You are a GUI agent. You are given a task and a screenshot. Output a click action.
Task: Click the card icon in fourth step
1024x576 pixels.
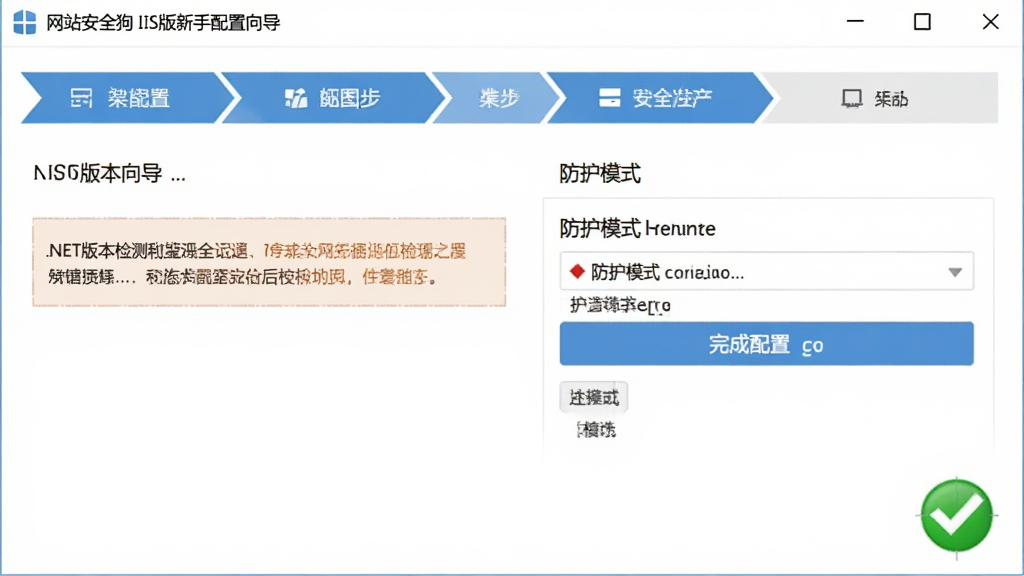(609, 98)
